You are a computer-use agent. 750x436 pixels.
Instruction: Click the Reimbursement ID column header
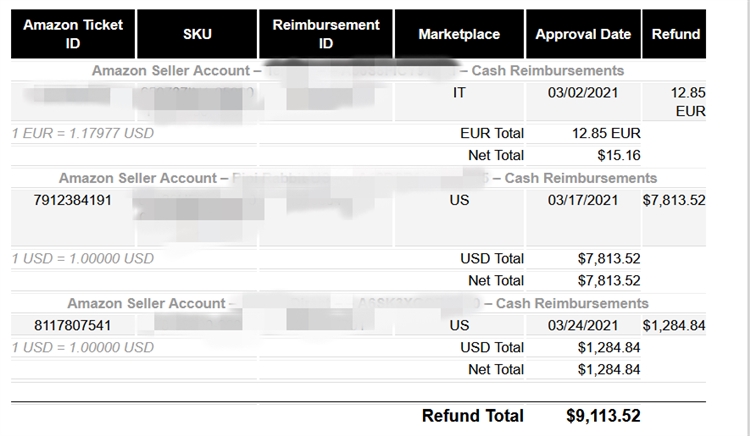[x=326, y=34]
